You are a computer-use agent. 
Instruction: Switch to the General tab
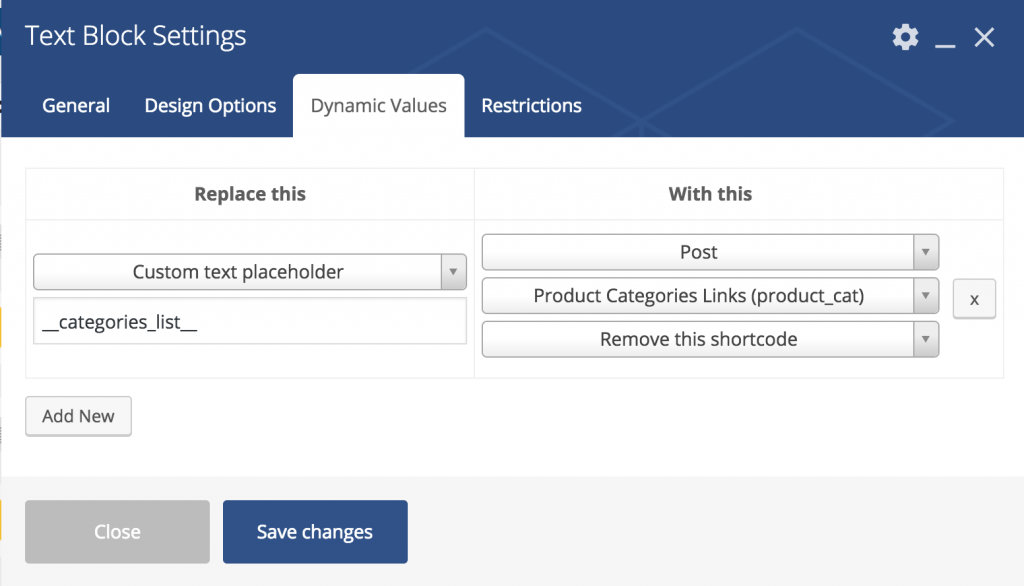point(76,105)
